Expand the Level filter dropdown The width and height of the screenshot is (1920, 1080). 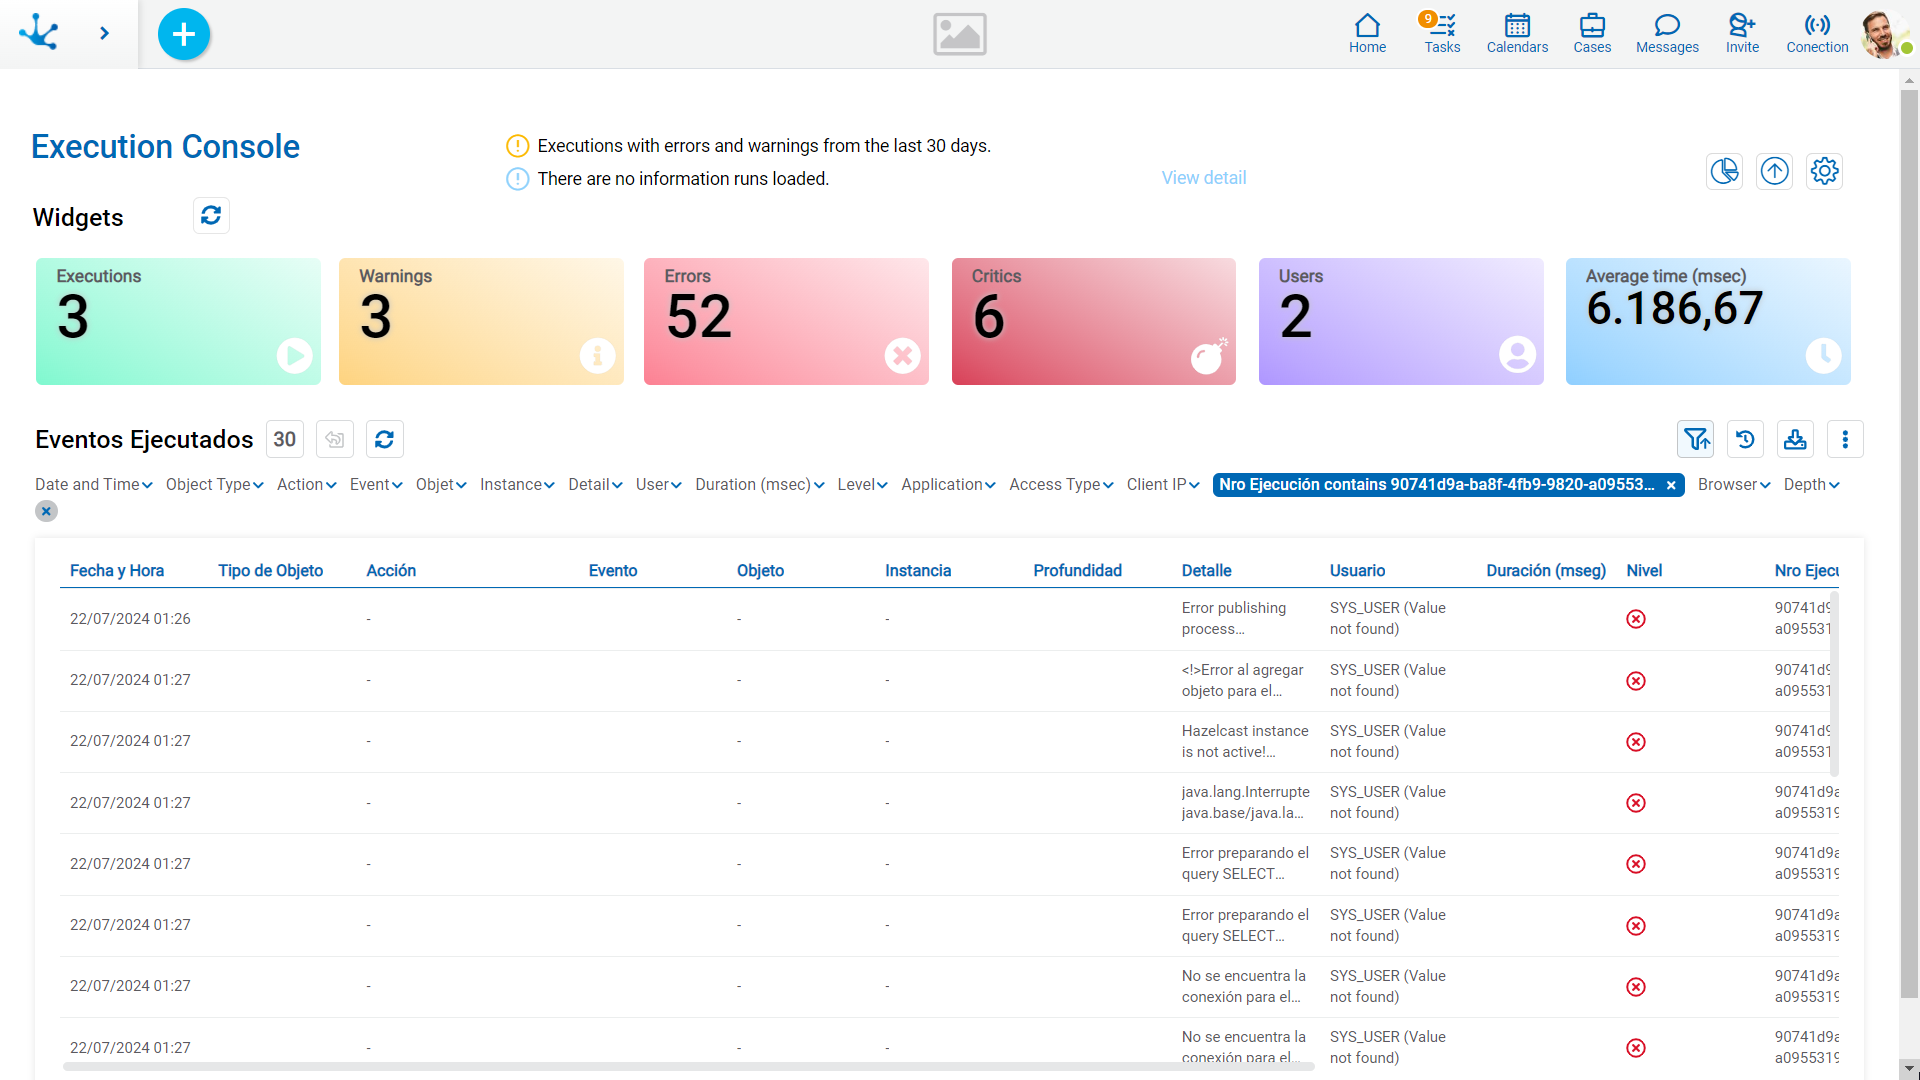[x=862, y=485]
